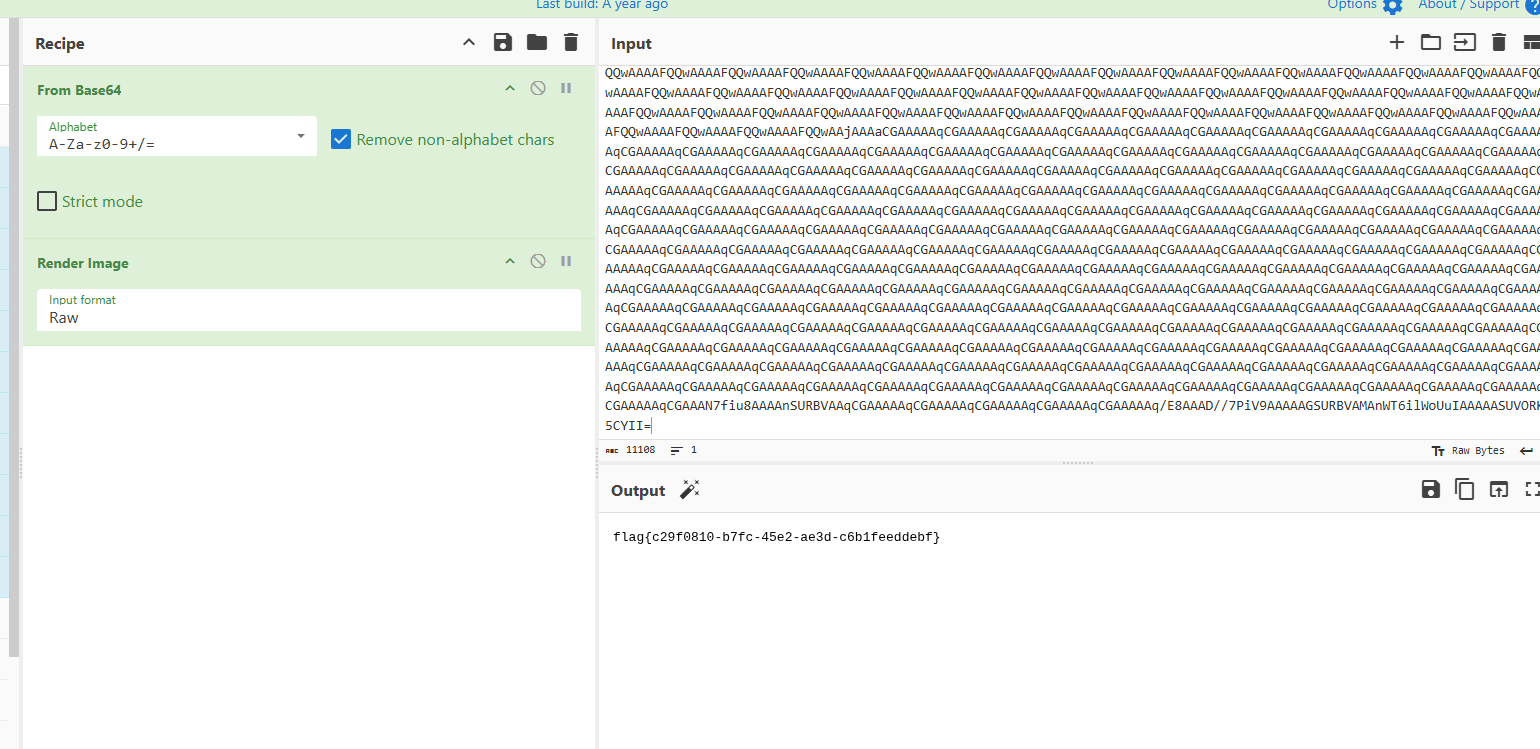Image resolution: width=1540 pixels, height=749 pixels.
Task: Collapse the From Base64 operation
Action: [510, 89]
